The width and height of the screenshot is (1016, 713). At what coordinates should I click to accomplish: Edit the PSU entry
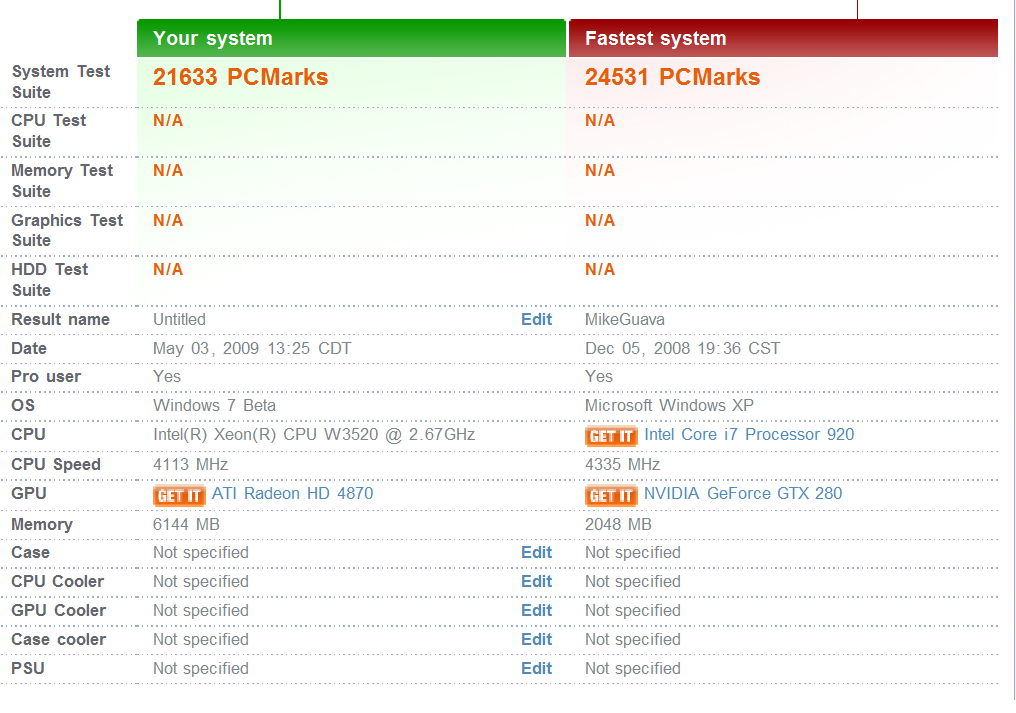click(537, 668)
